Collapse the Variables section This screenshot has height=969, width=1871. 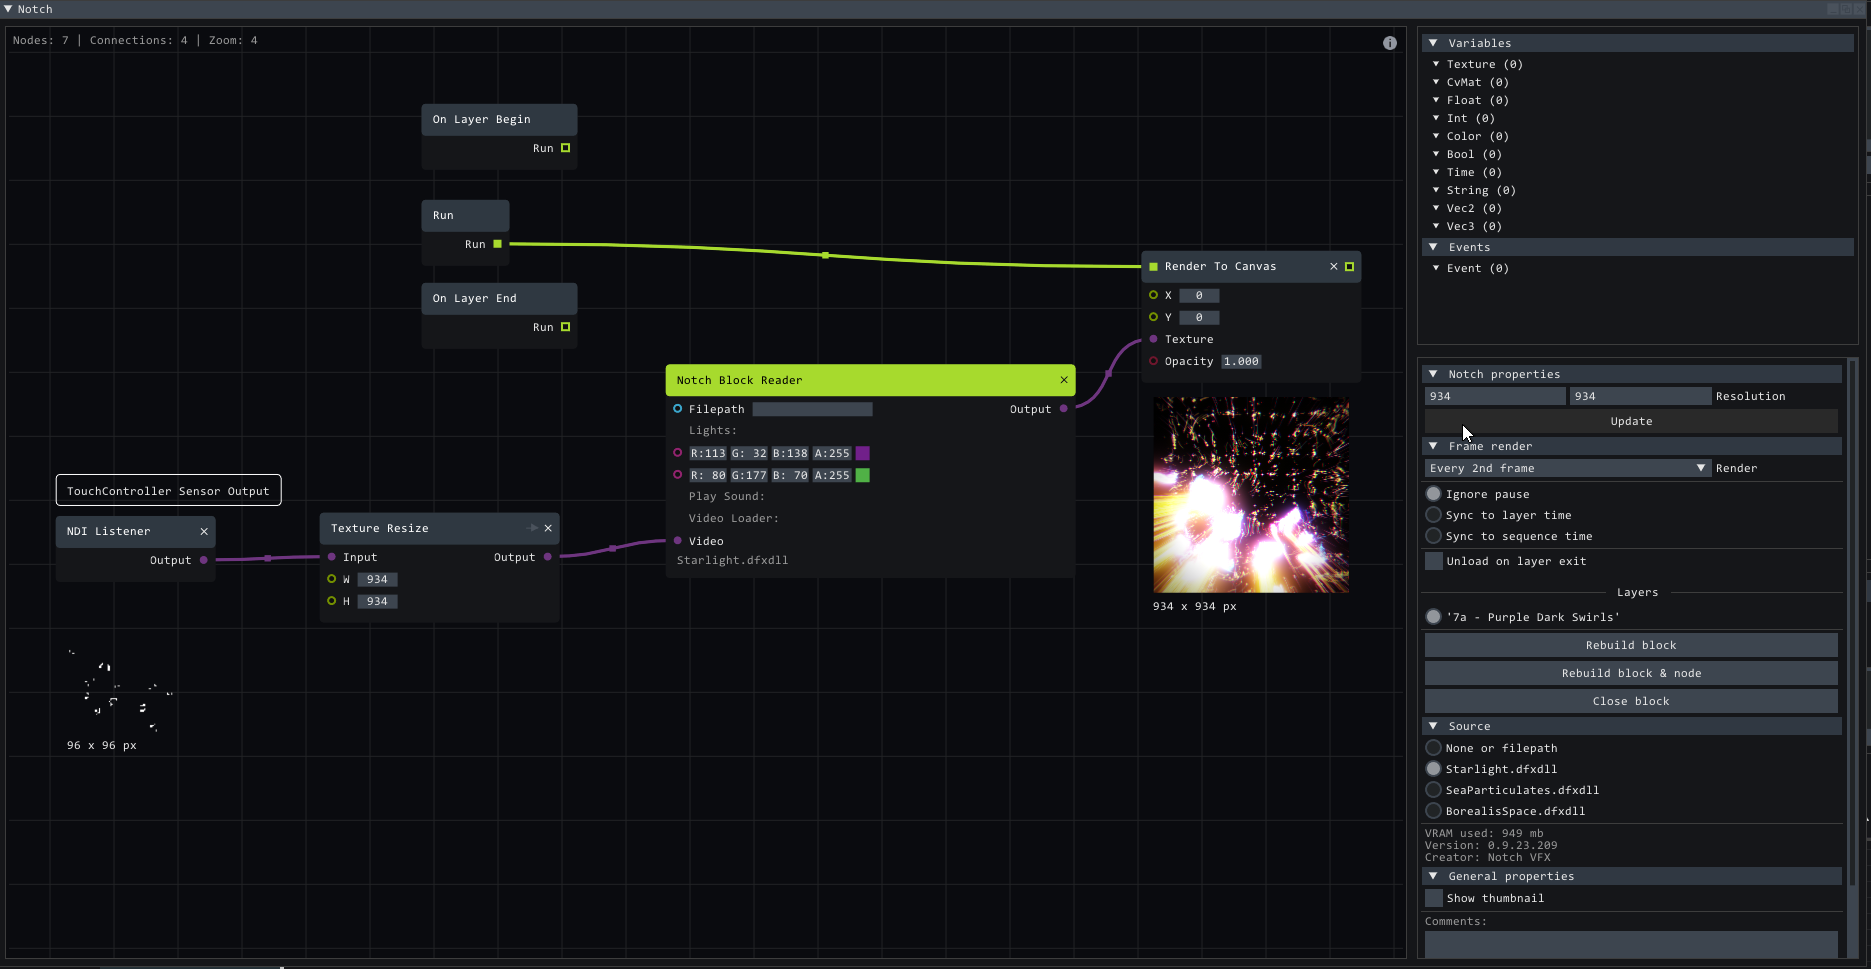[x=1433, y=43]
